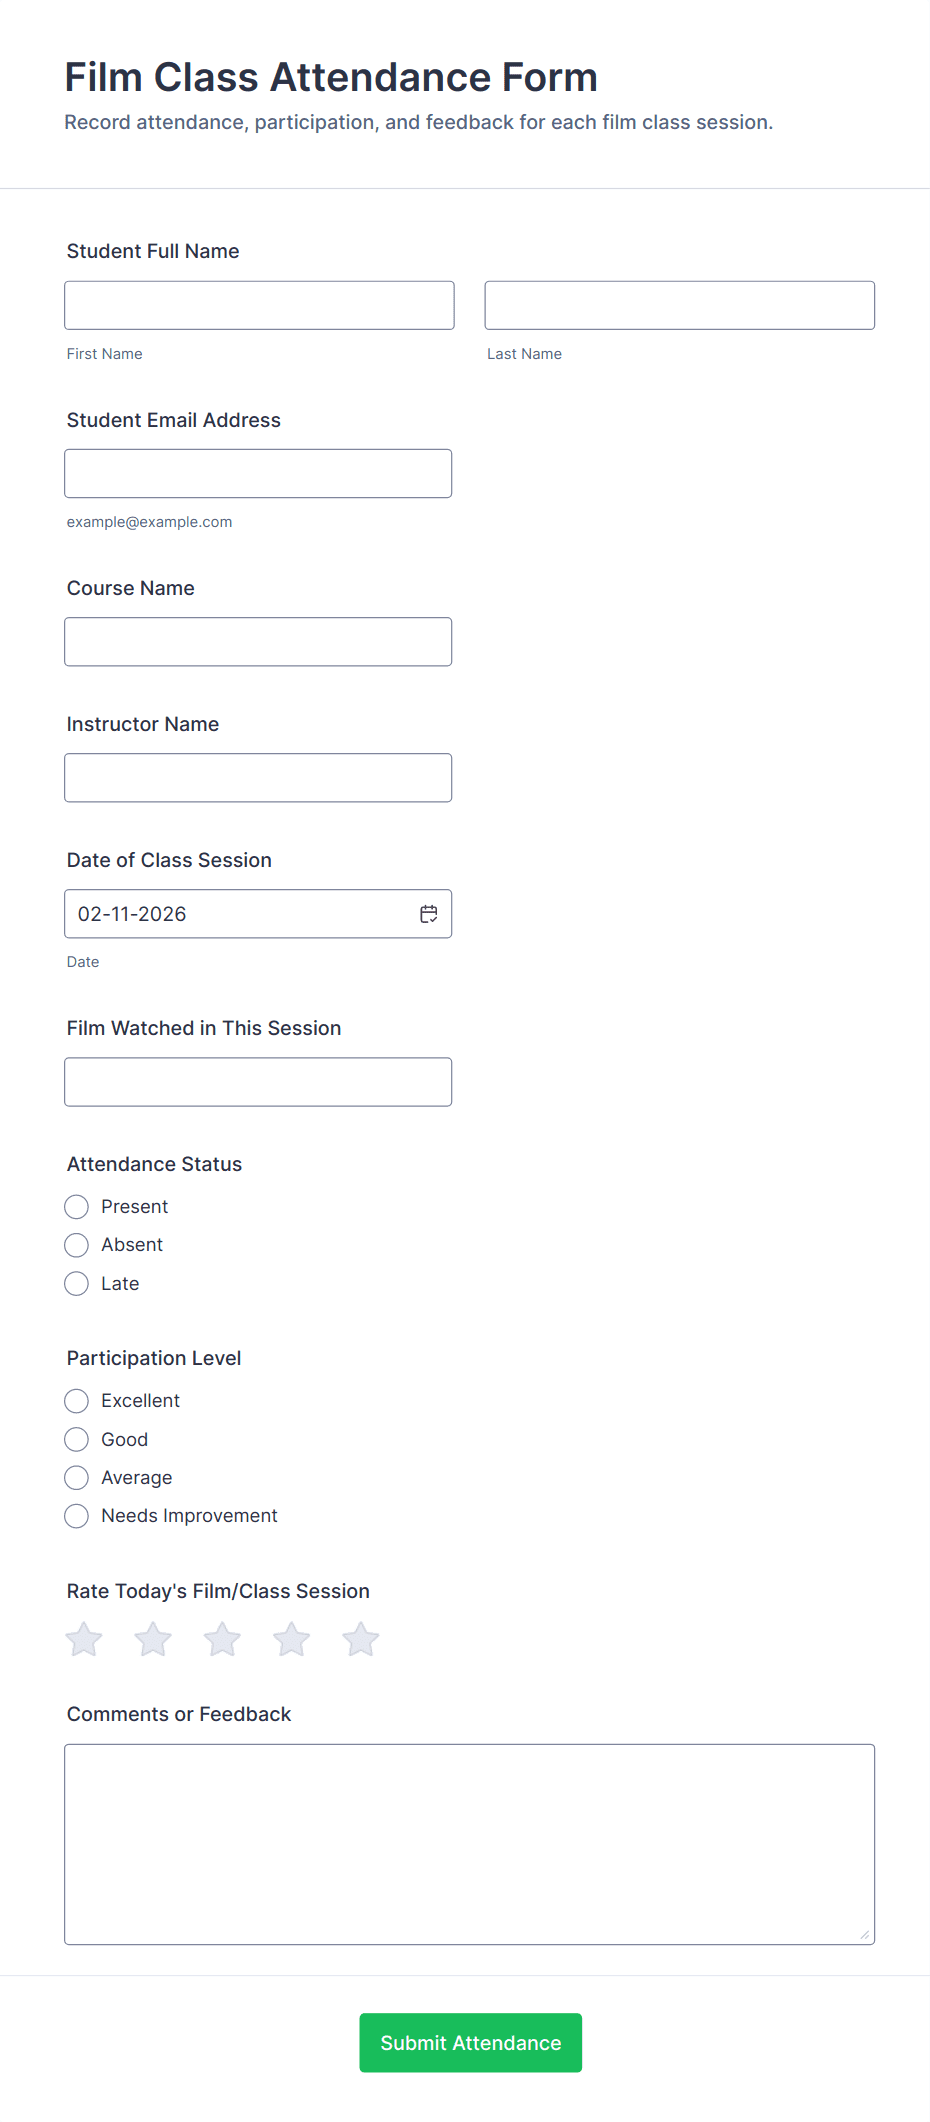The image size is (930, 2122).
Task: Click the Course Name text box
Action: click(x=258, y=642)
